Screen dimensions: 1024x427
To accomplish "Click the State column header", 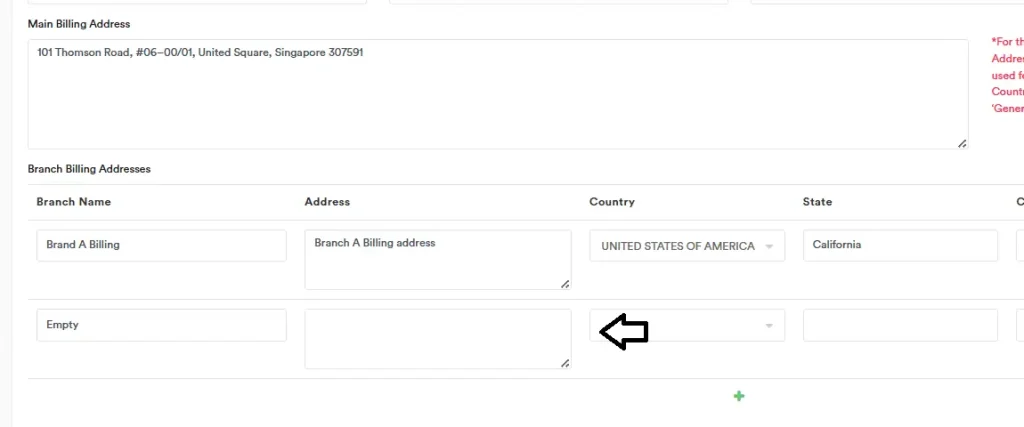I will point(817,202).
